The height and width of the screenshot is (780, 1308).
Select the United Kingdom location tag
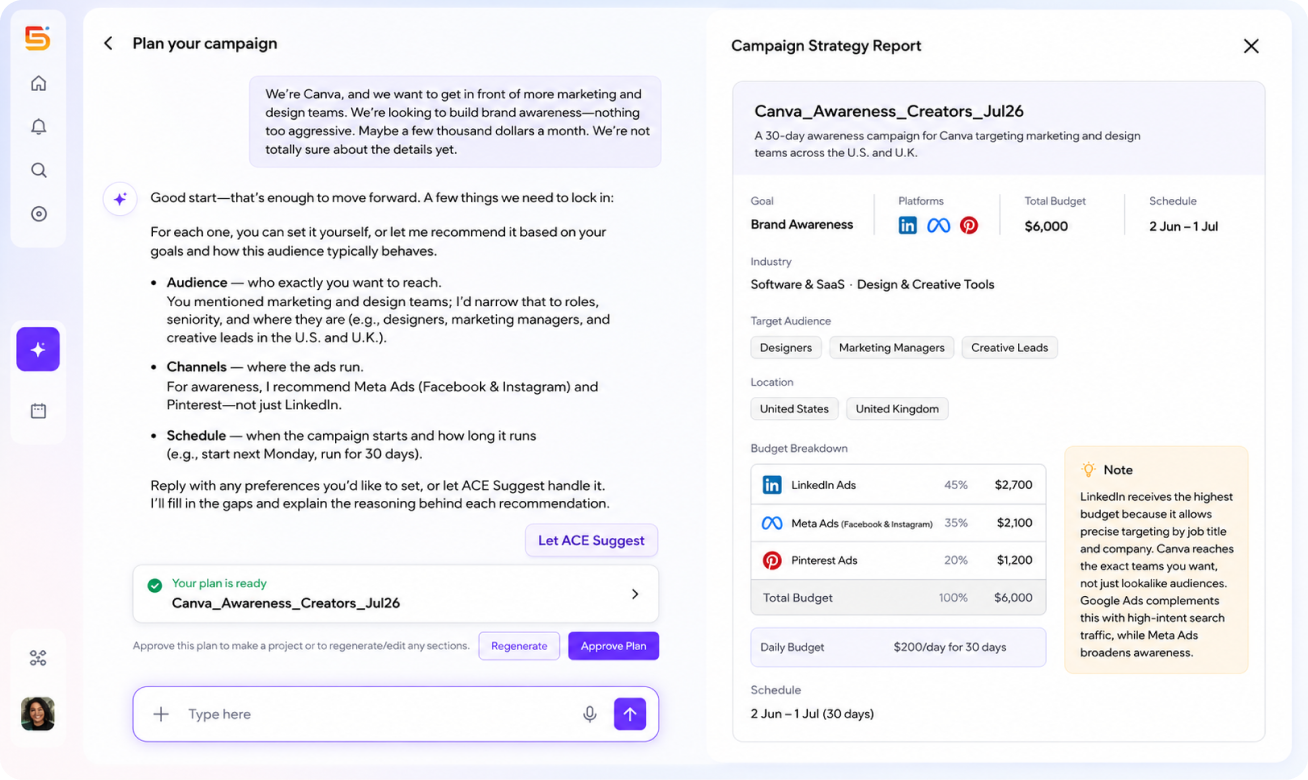click(897, 409)
